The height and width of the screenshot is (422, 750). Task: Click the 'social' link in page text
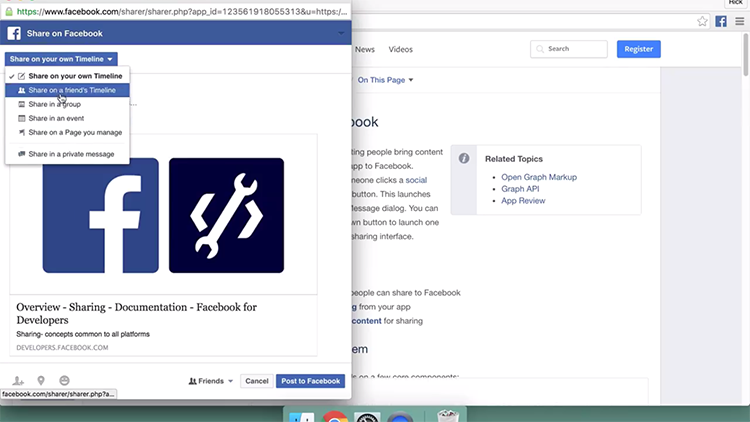tap(416, 180)
